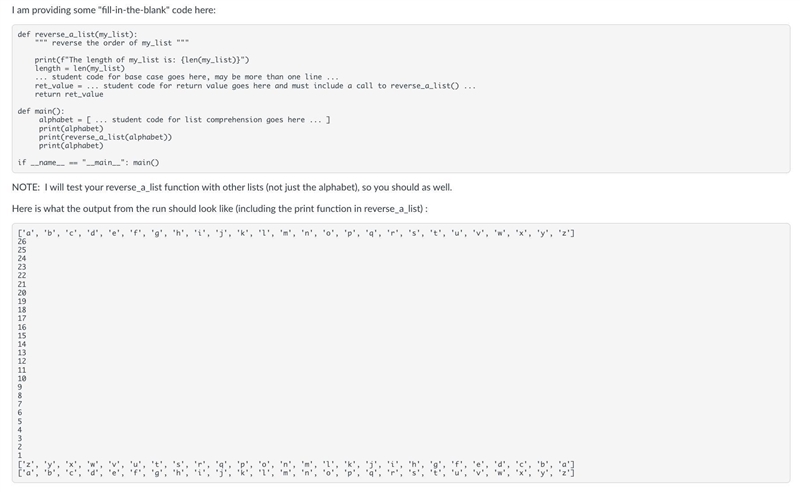
Task: Click the "def reverse_a_list(my_list):" code line
Action: point(77,34)
